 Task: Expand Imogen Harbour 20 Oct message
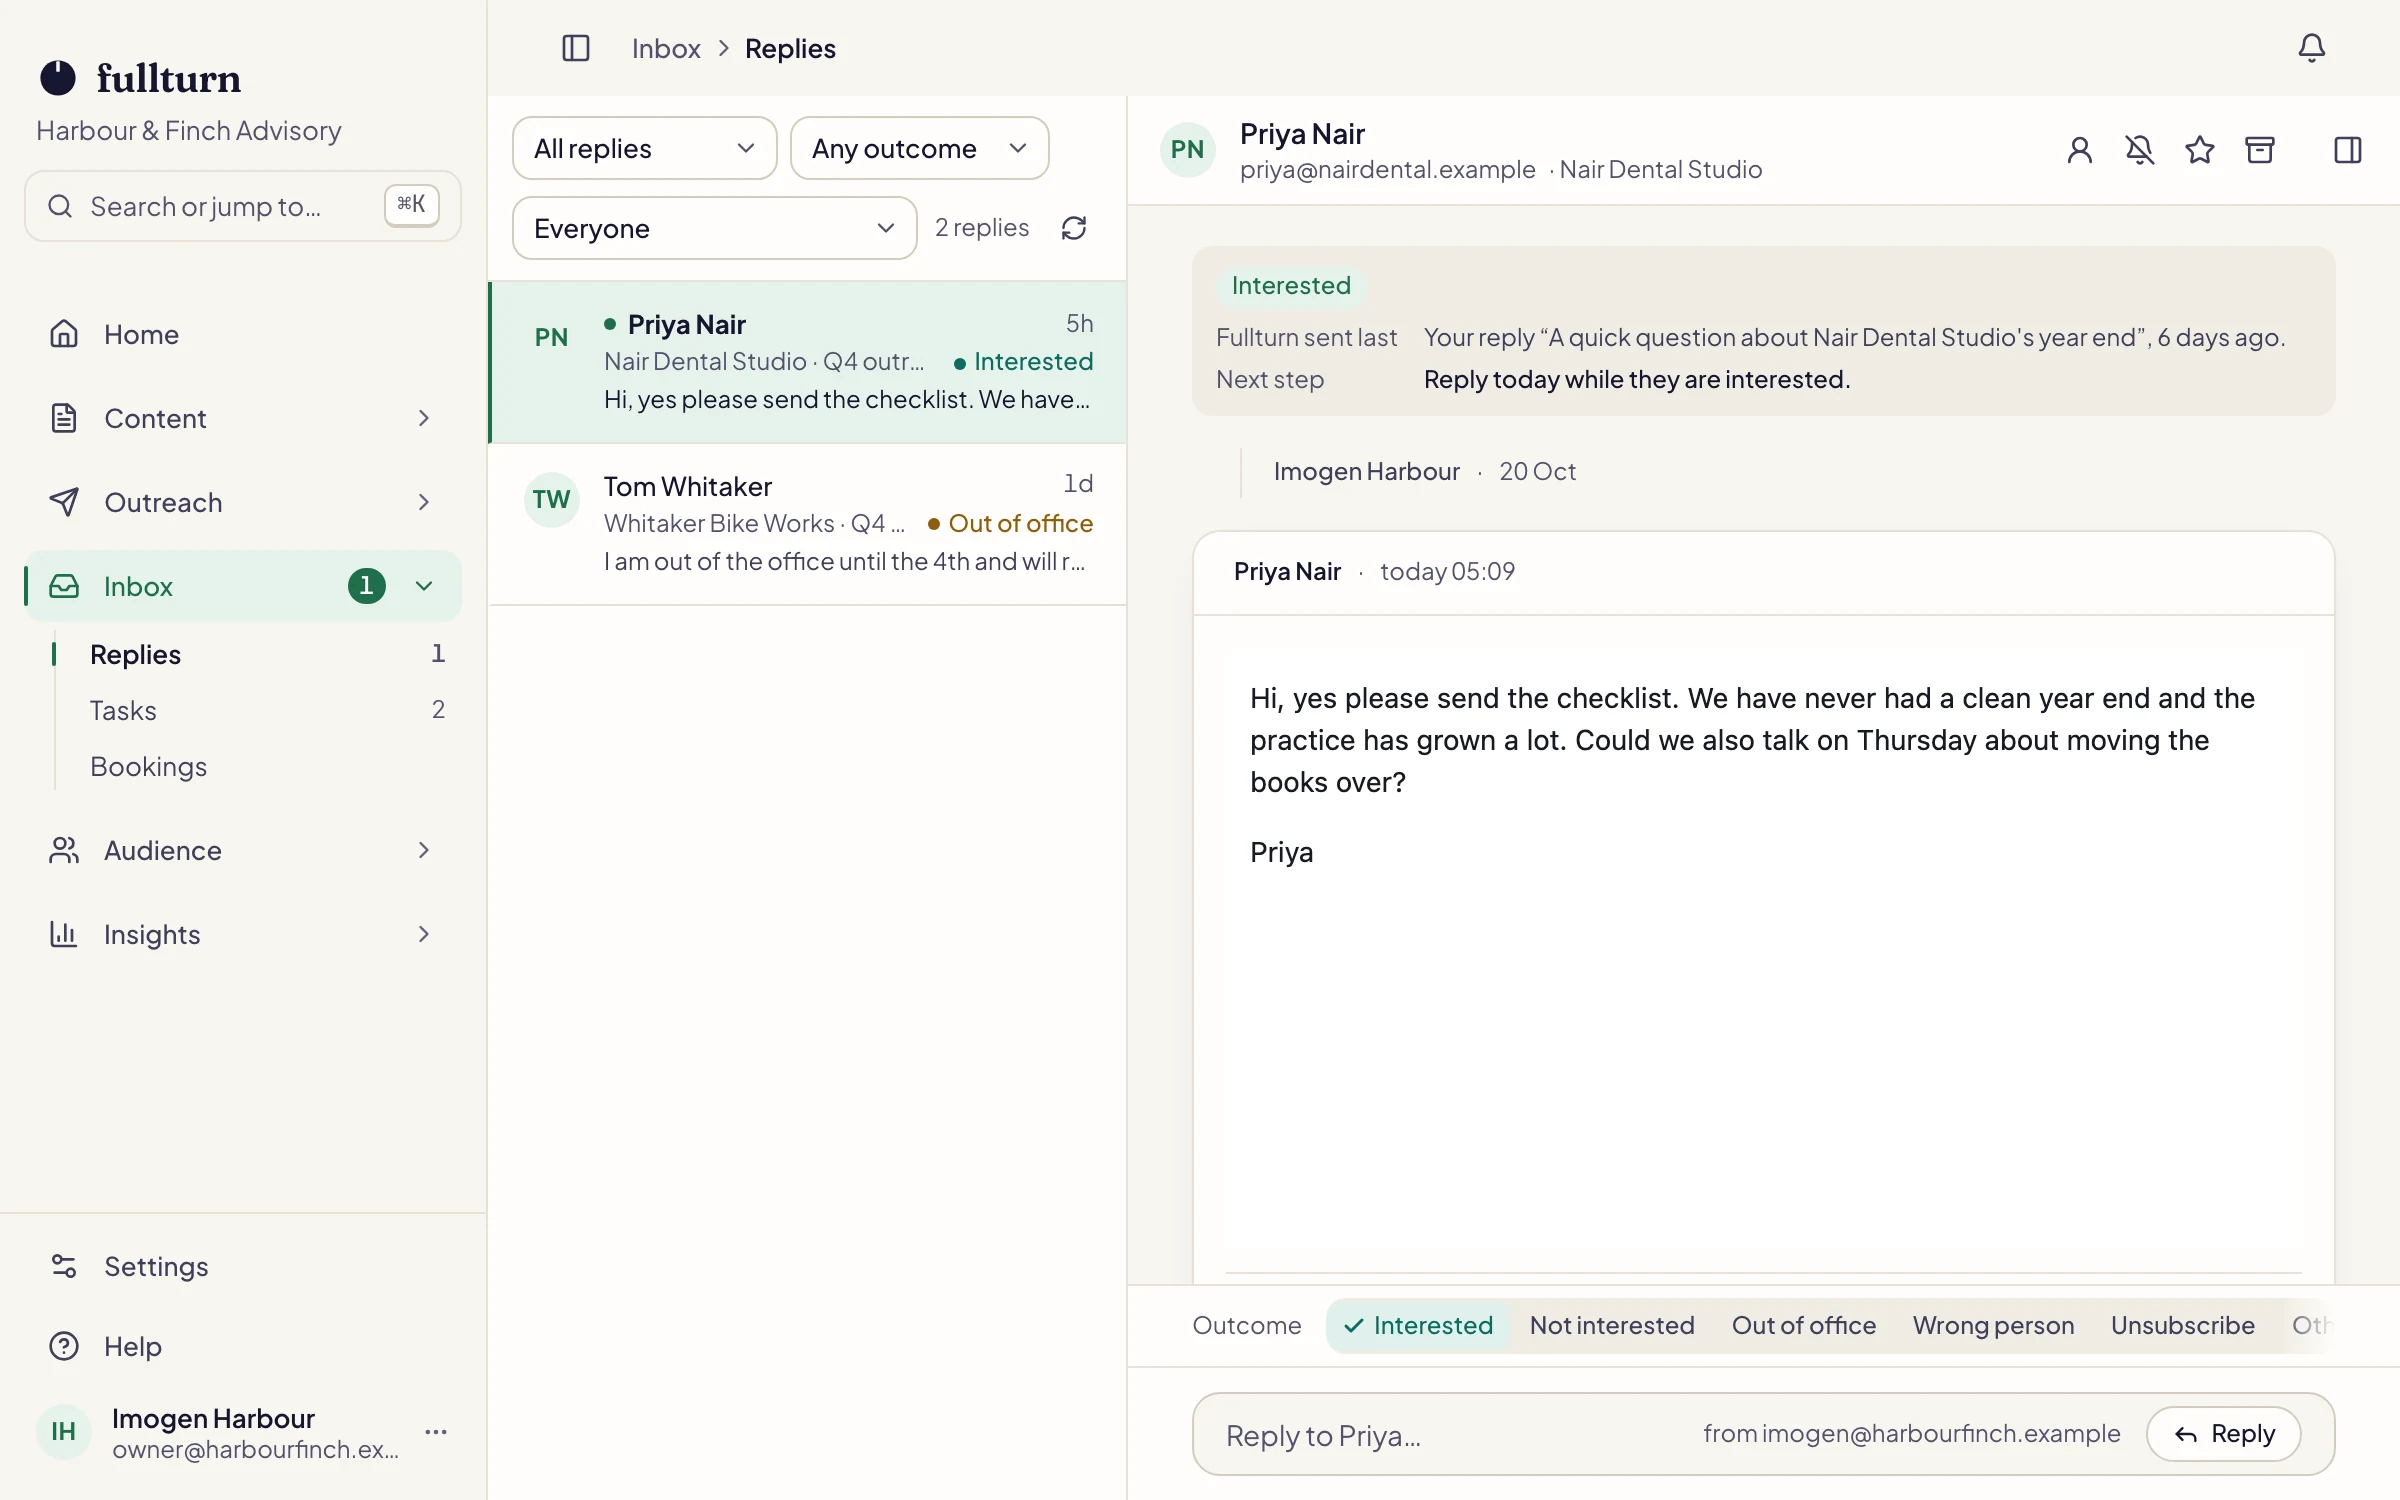(x=1424, y=471)
